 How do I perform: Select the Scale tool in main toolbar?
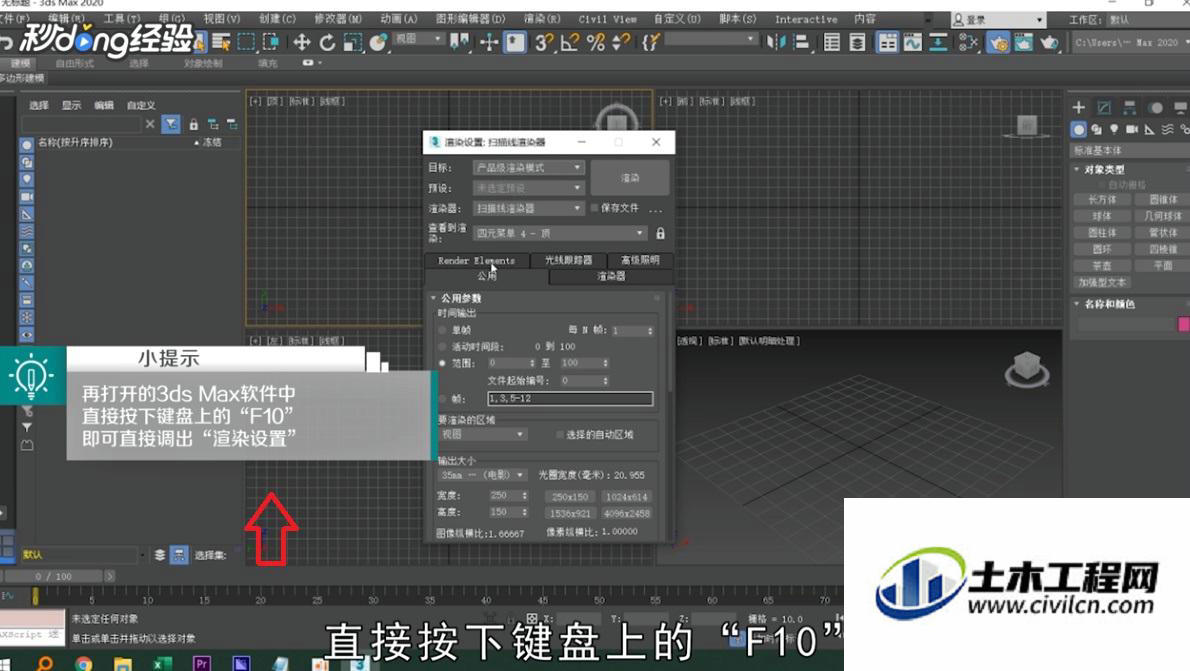353,43
